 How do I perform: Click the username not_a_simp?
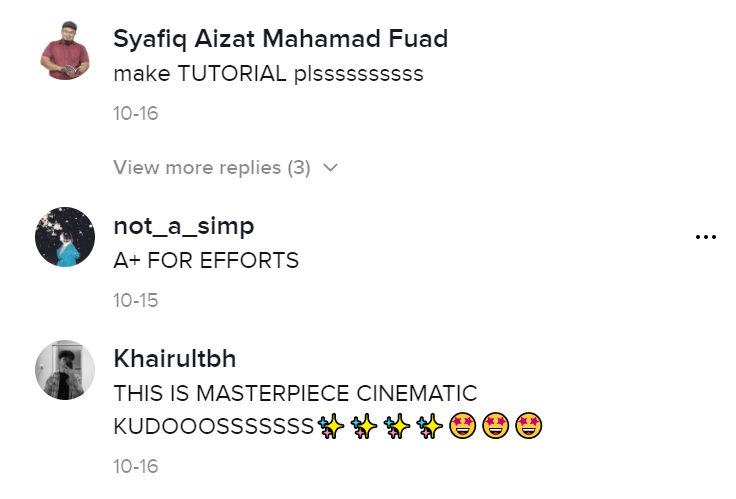tap(184, 226)
